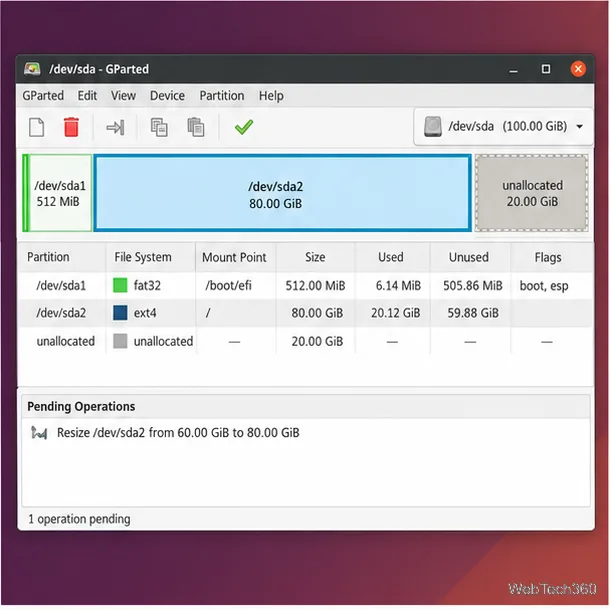Click the Pending Operations panel heading

point(81,407)
